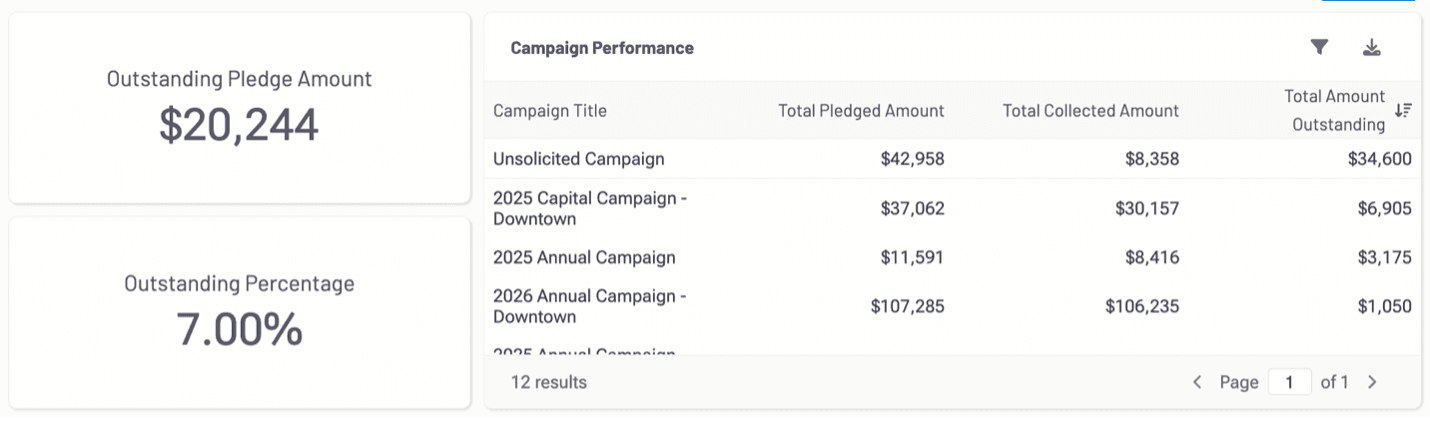The width and height of the screenshot is (1430, 421).
Task: Sort by the Campaign Title column header
Action: pos(550,111)
